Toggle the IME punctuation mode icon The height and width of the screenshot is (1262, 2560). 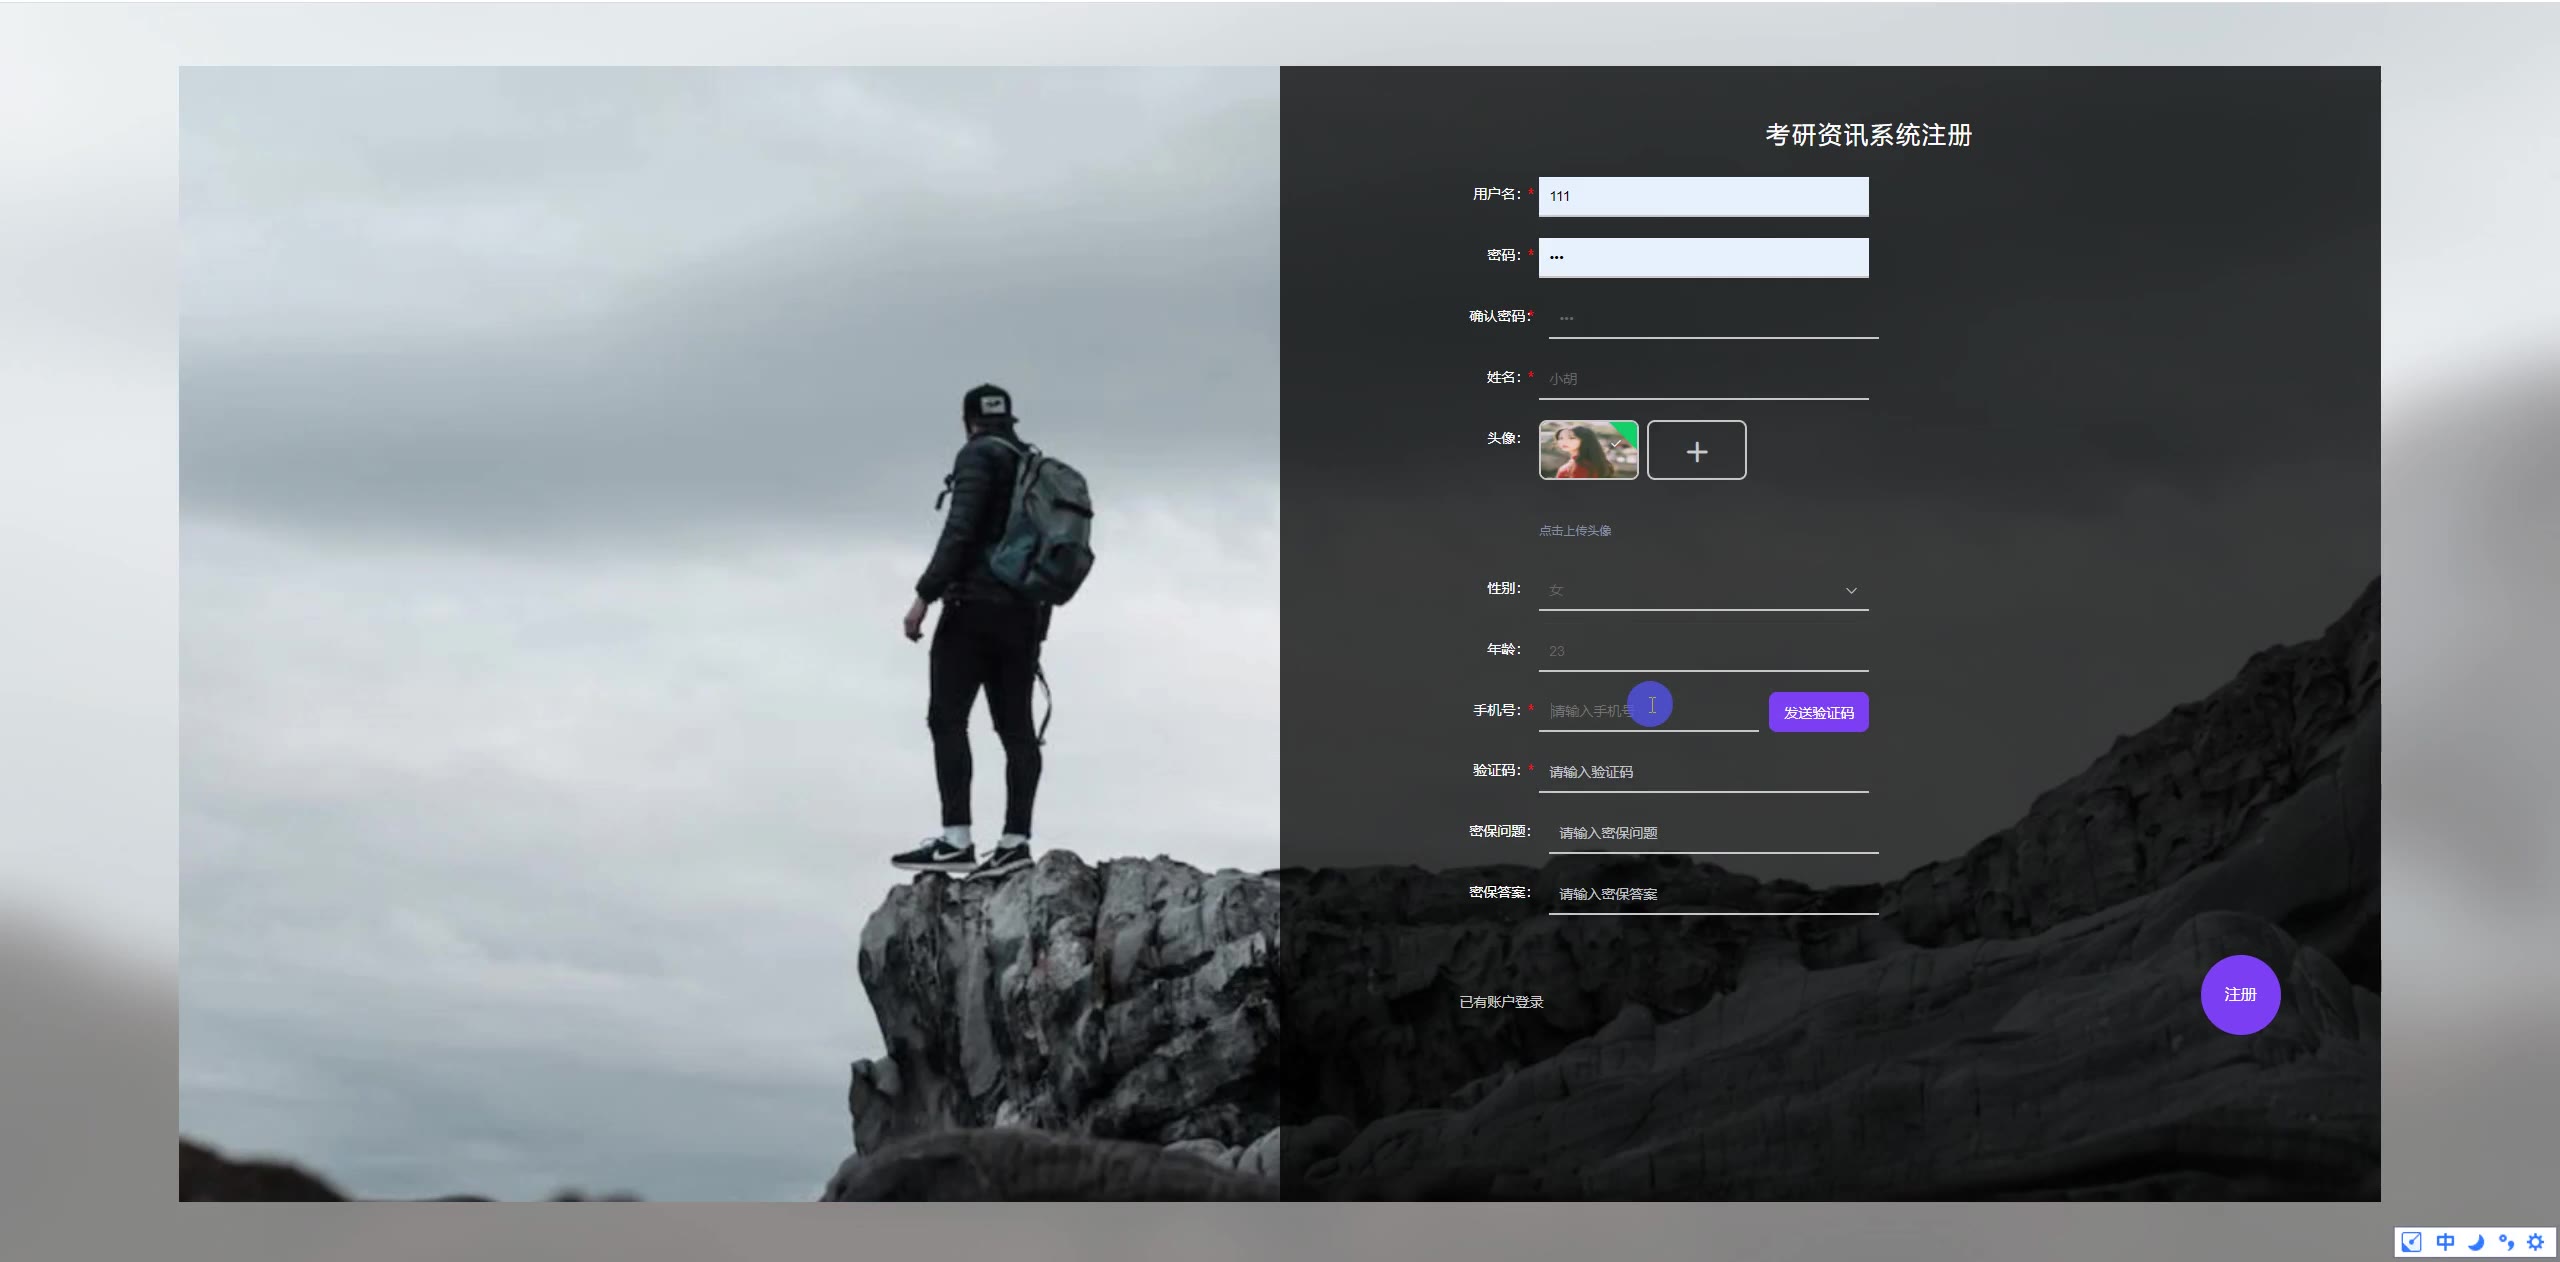click(x=2506, y=1242)
